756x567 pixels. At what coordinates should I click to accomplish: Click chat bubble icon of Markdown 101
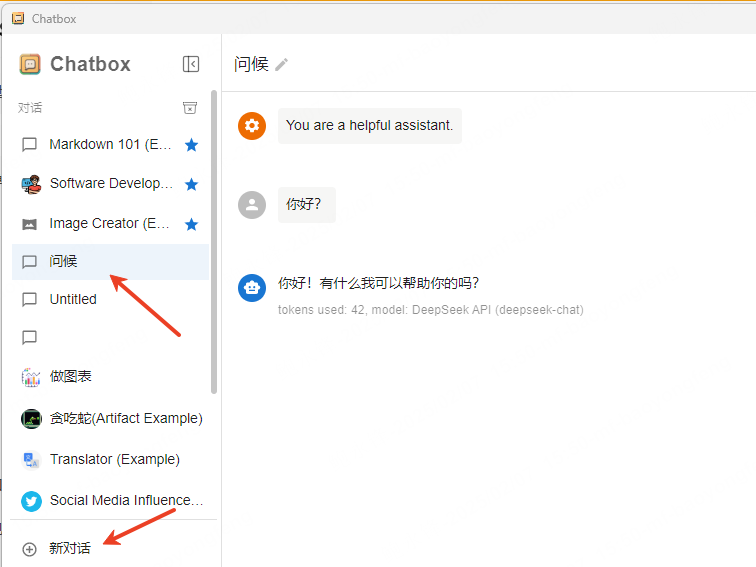29,145
